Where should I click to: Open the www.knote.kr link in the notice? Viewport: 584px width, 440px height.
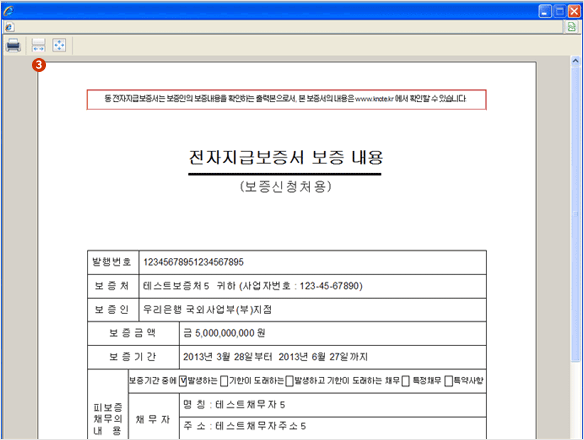pos(374,99)
